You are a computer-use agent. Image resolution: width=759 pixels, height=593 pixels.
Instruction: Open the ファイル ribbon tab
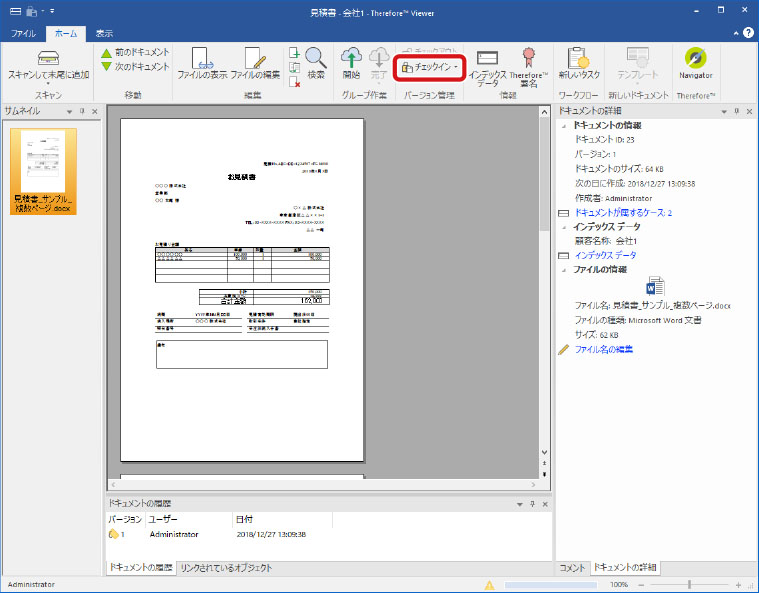22,33
